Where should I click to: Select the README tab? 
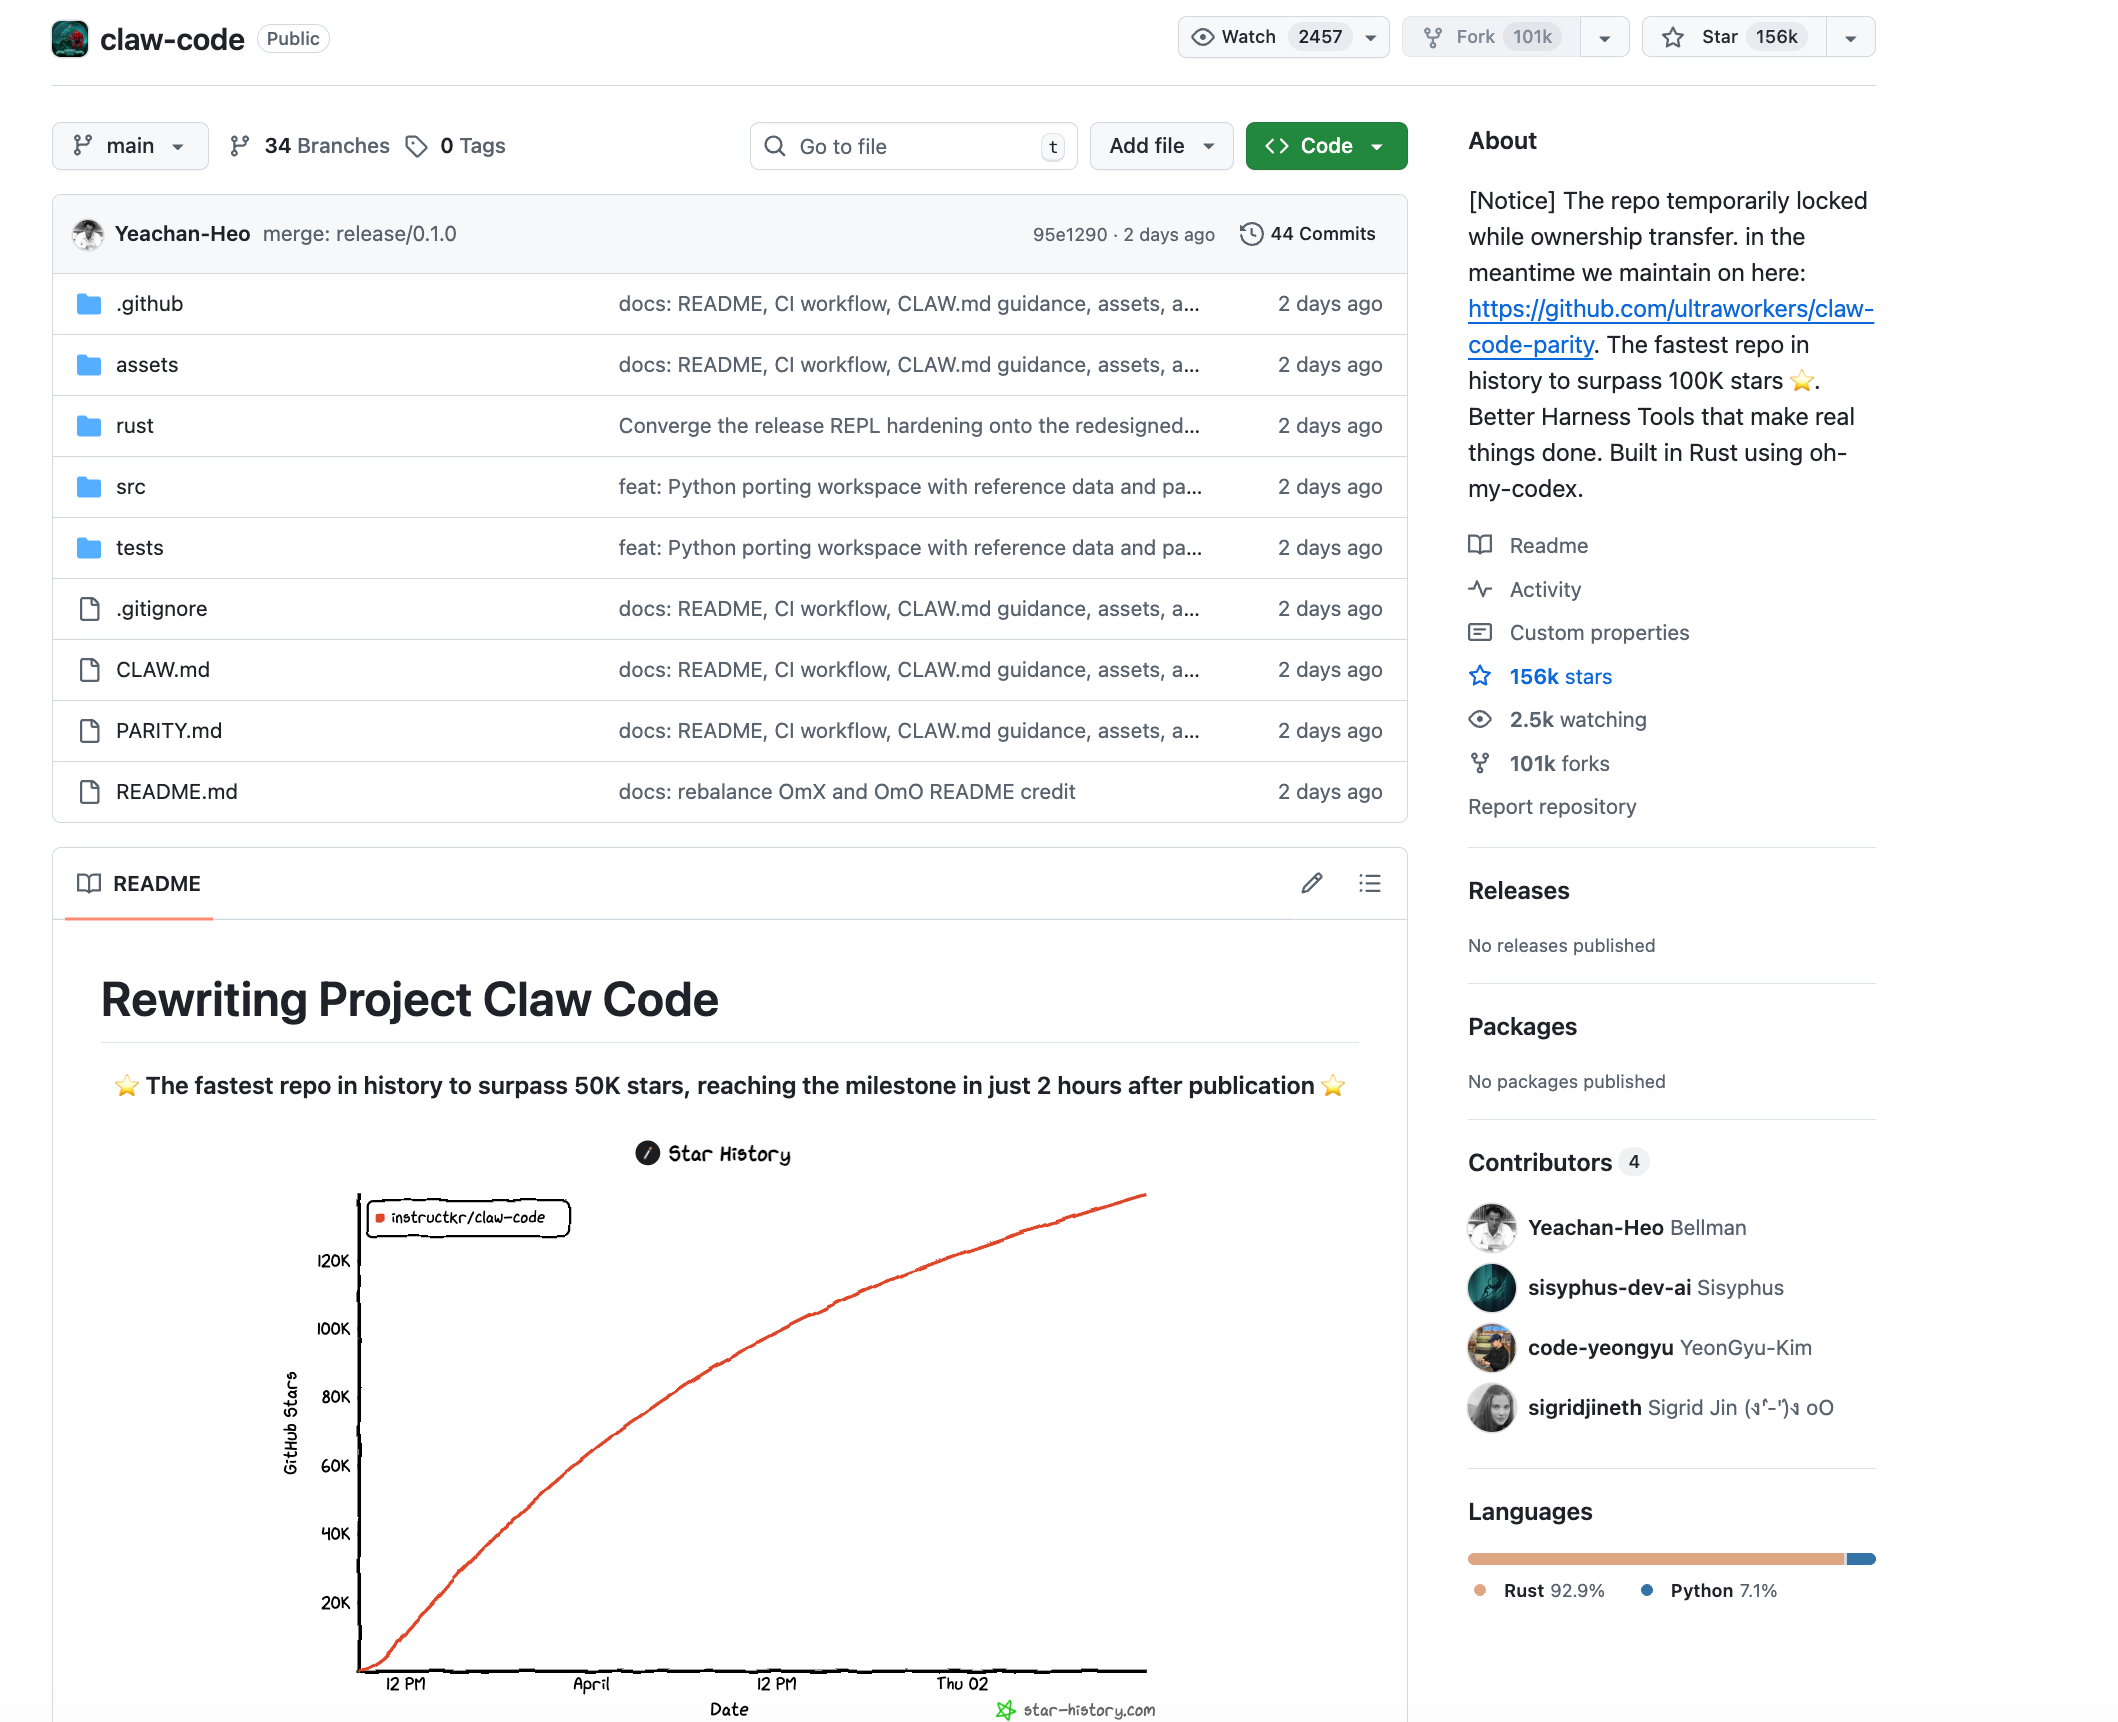[x=139, y=883]
